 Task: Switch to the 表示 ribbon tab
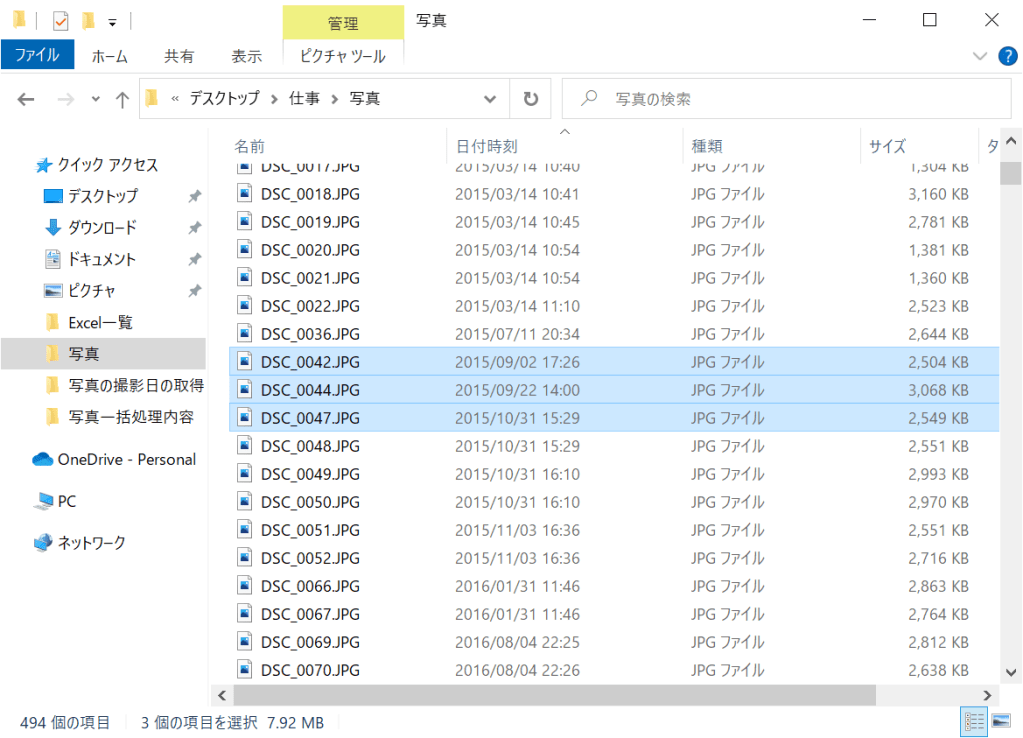pos(246,56)
